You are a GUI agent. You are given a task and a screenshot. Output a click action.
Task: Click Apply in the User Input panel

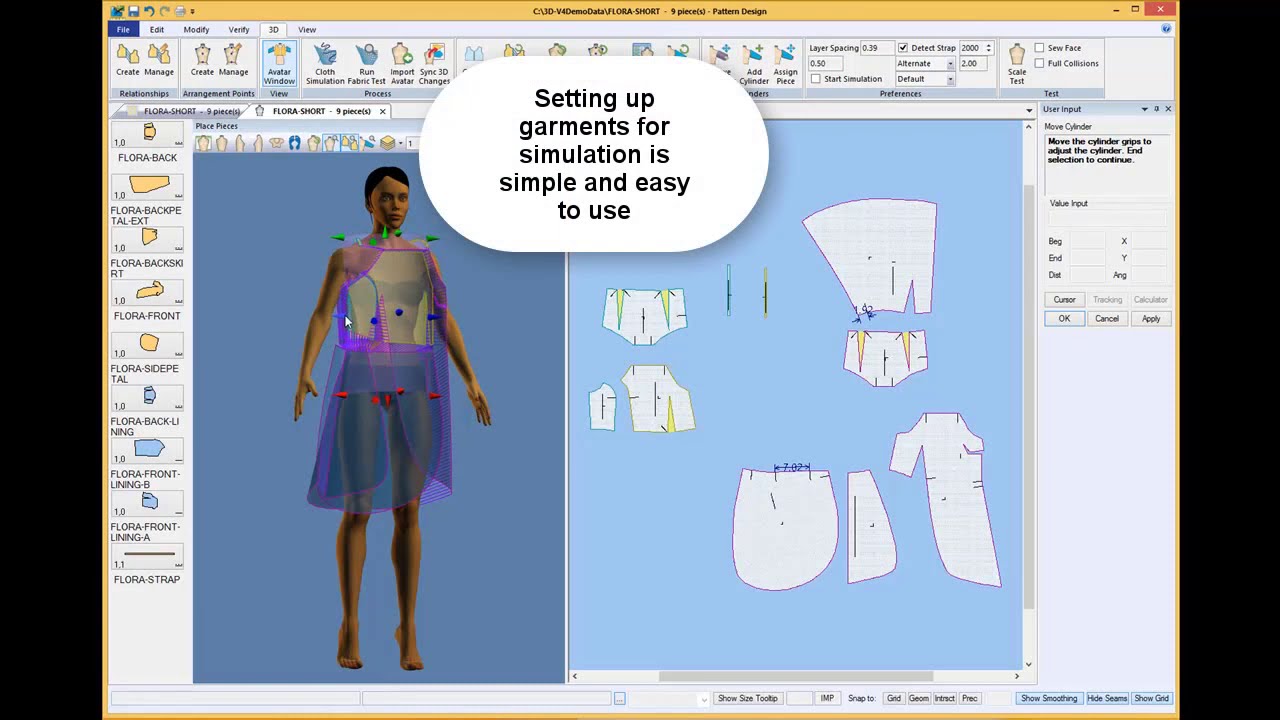tap(1151, 319)
